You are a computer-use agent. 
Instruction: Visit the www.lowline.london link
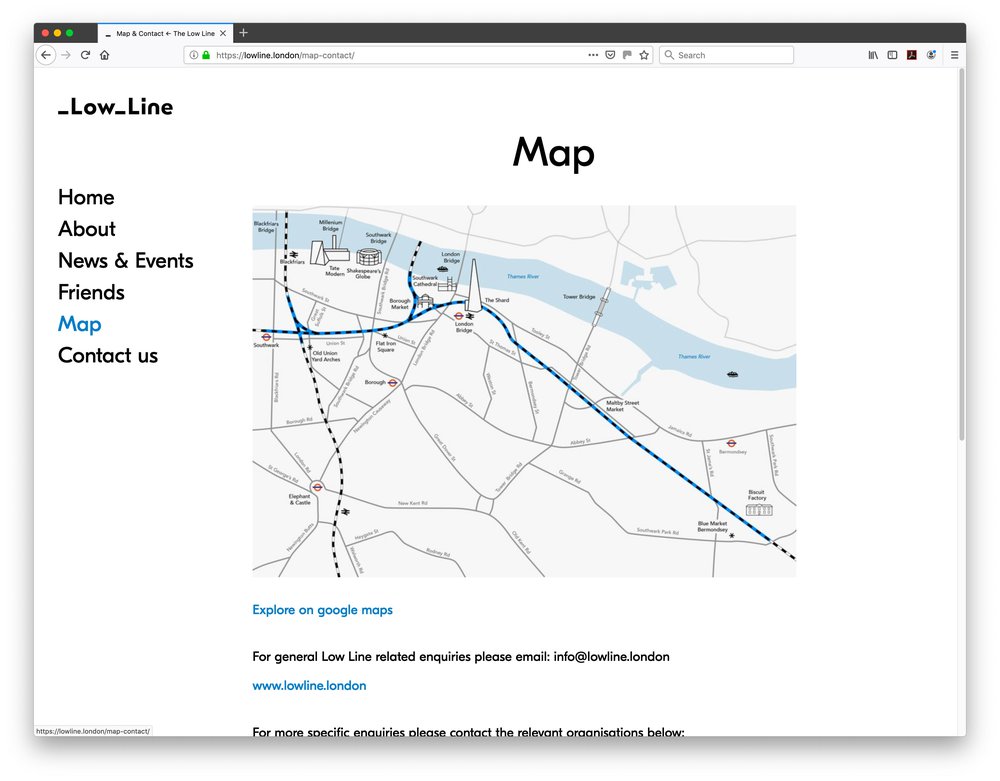point(309,685)
